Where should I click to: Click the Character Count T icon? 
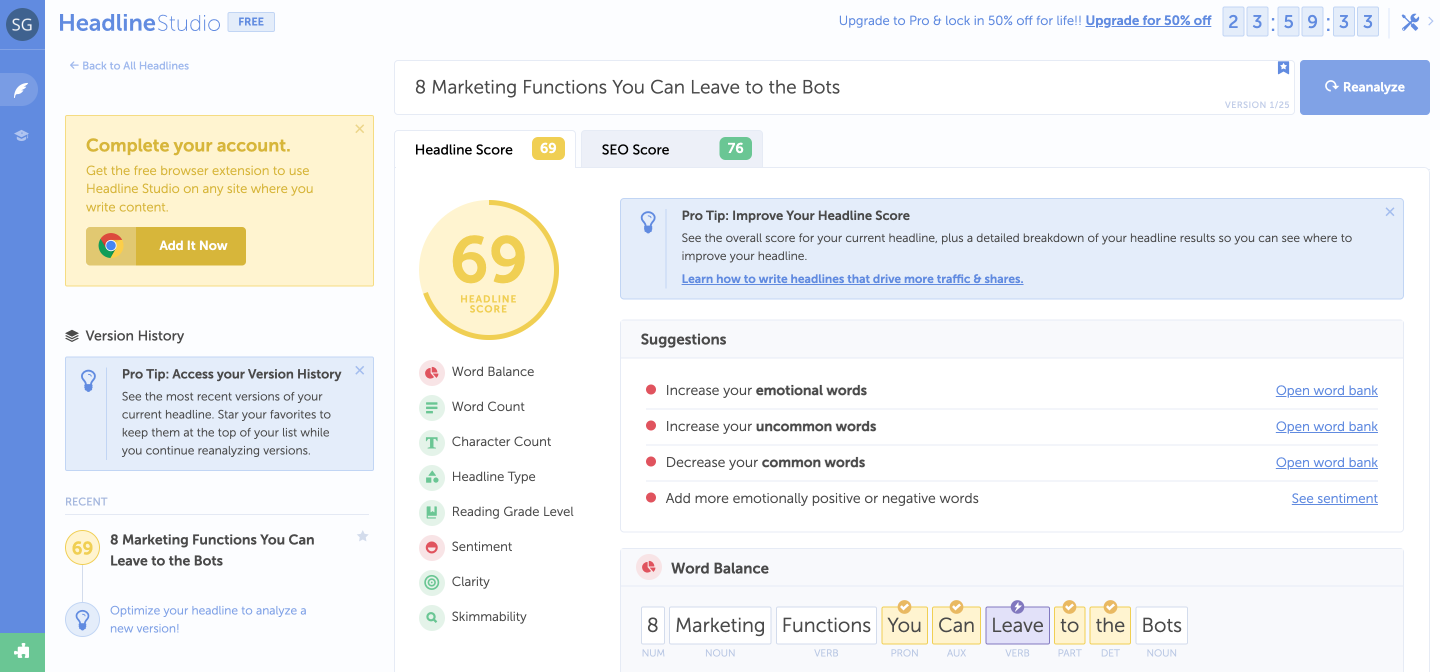click(x=432, y=442)
